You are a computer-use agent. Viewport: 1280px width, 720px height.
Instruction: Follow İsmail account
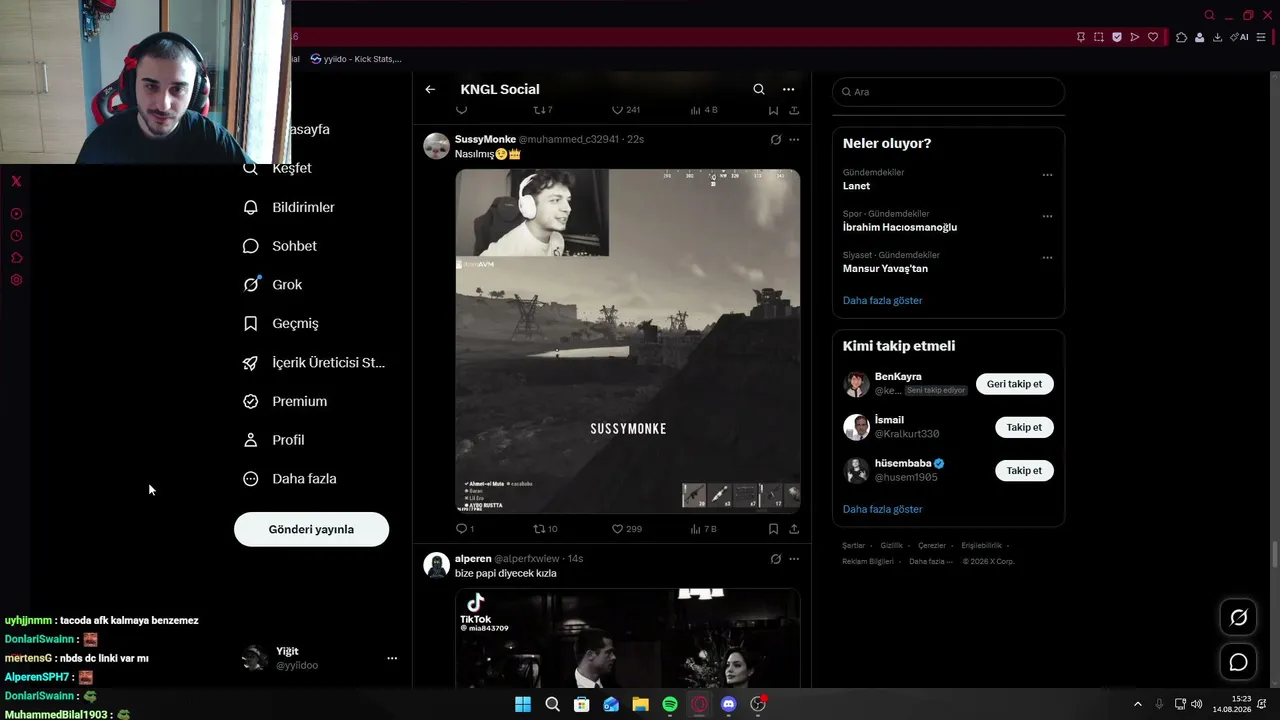click(1024, 427)
